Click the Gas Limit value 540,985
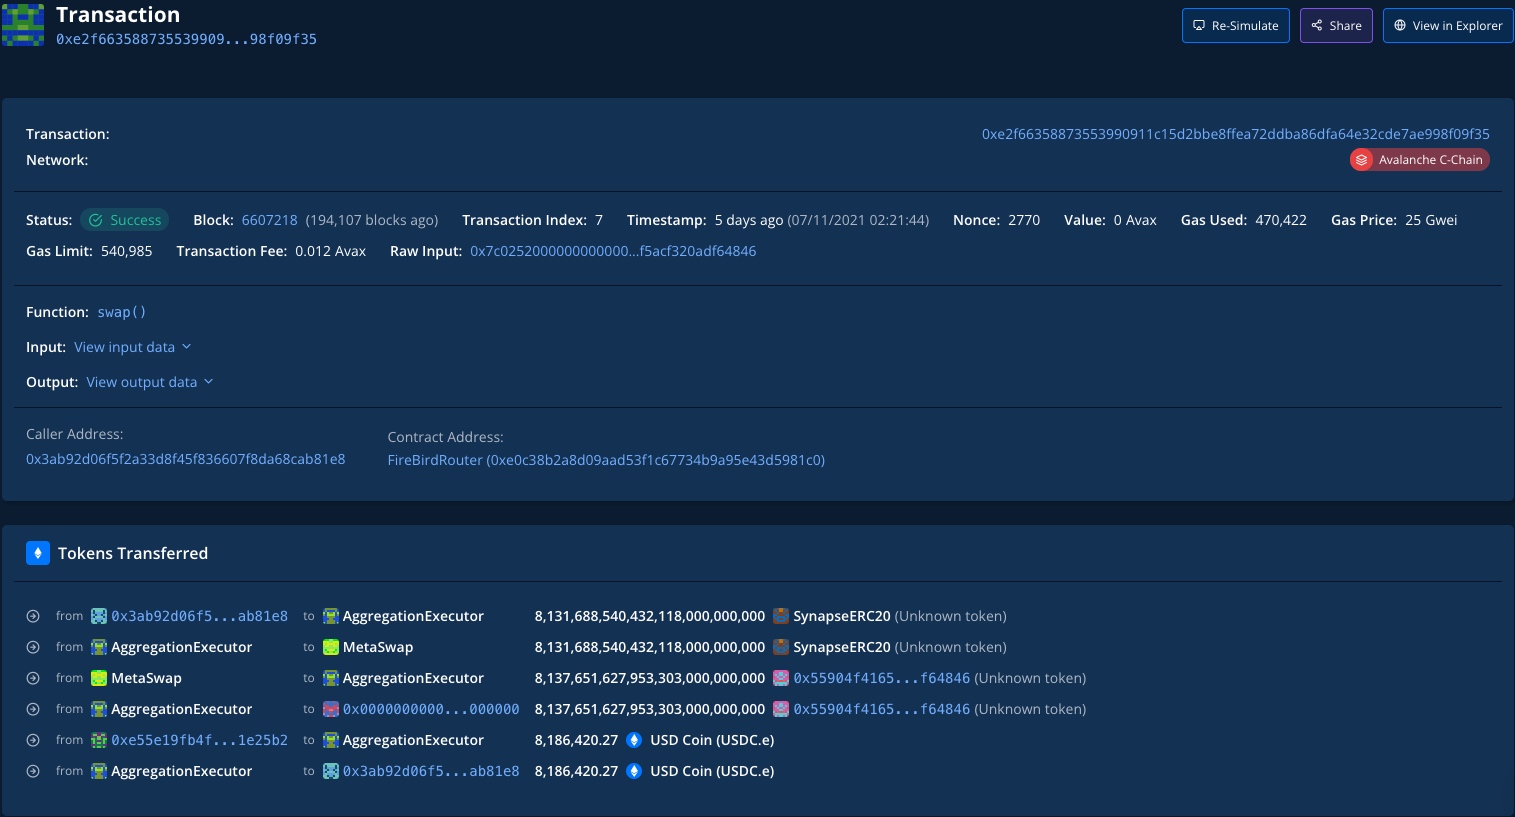This screenshot has width=1515, height=817. pos(127,251)
